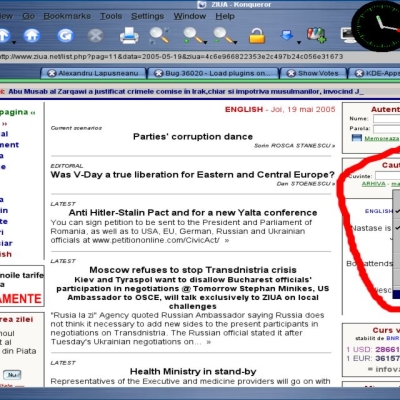Click the red ENGLISH heading near the date
The width and height of the screenshot is (400, 400).
coord(244,109)
